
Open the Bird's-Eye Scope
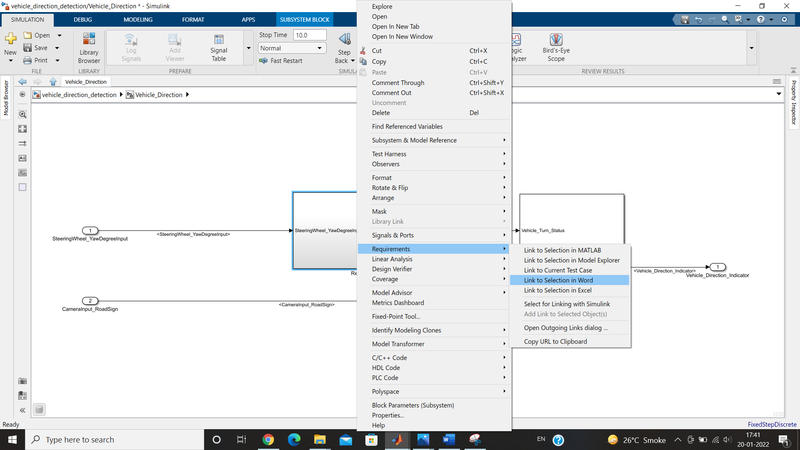[x=556, y=48]
